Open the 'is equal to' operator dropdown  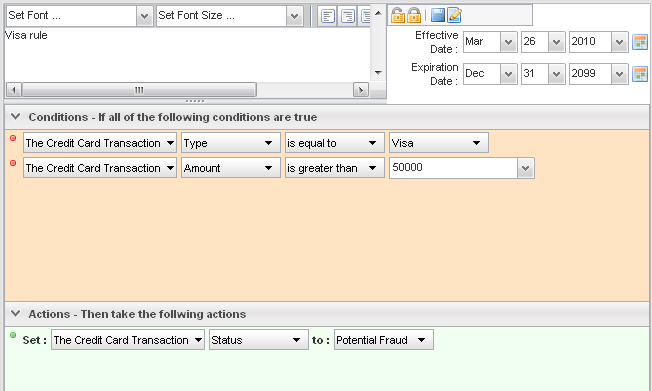coord(335,143)
